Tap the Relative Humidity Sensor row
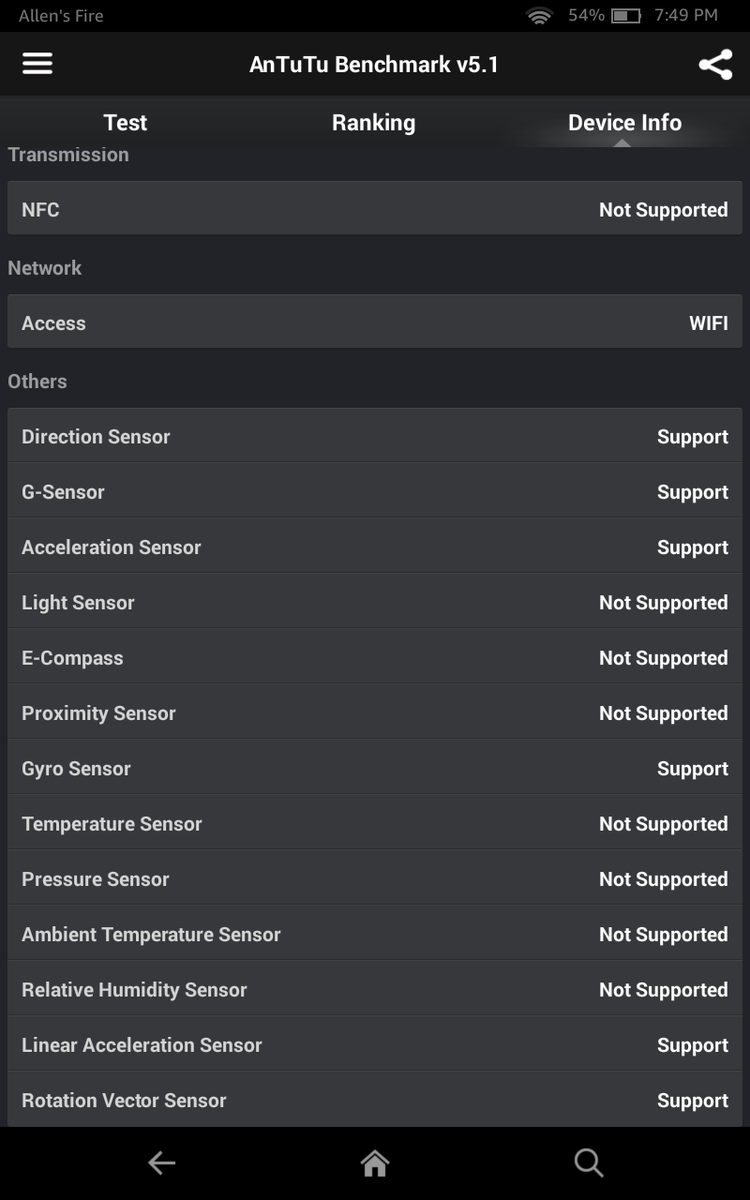Viewport: 750px width, 1200px height. (x=375, y=989)
